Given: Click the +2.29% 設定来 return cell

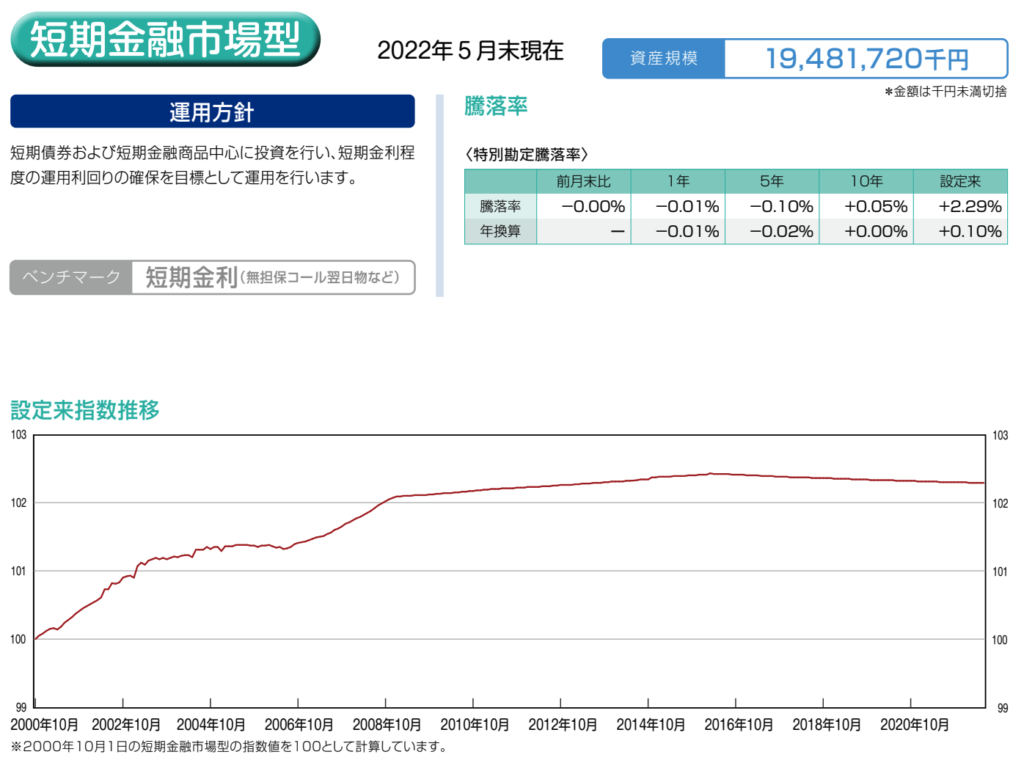Looking at the screenshot, I should 961,207.
